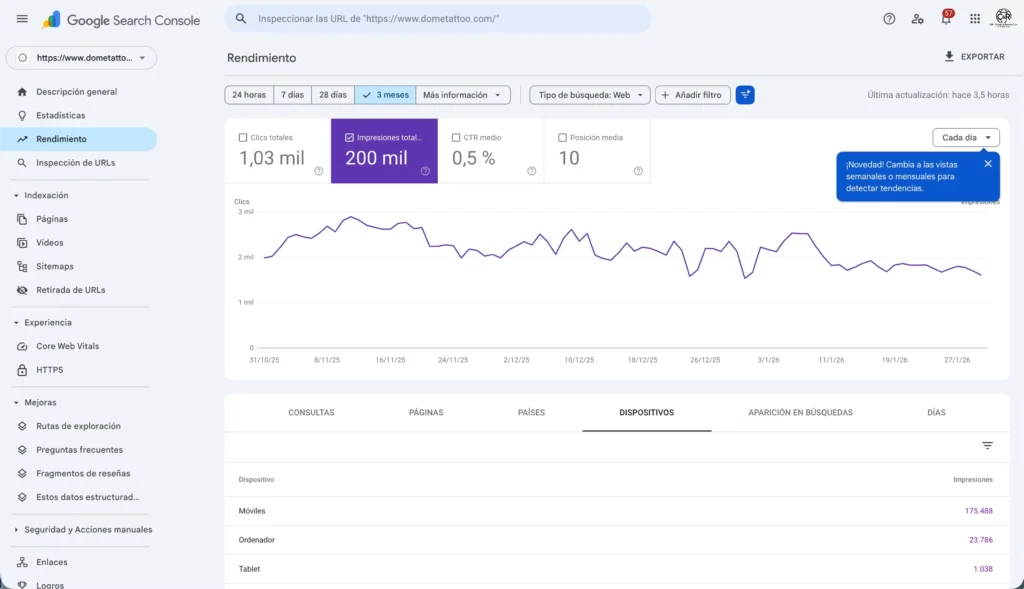The width and height of the screenshot is (1024, 589).
Task: Open the Más información date dropdown
Action: point(462,95)
